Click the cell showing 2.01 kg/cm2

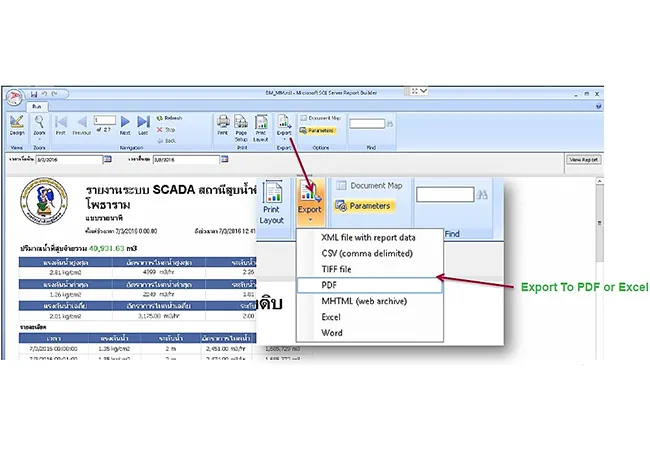click(65, 316)
